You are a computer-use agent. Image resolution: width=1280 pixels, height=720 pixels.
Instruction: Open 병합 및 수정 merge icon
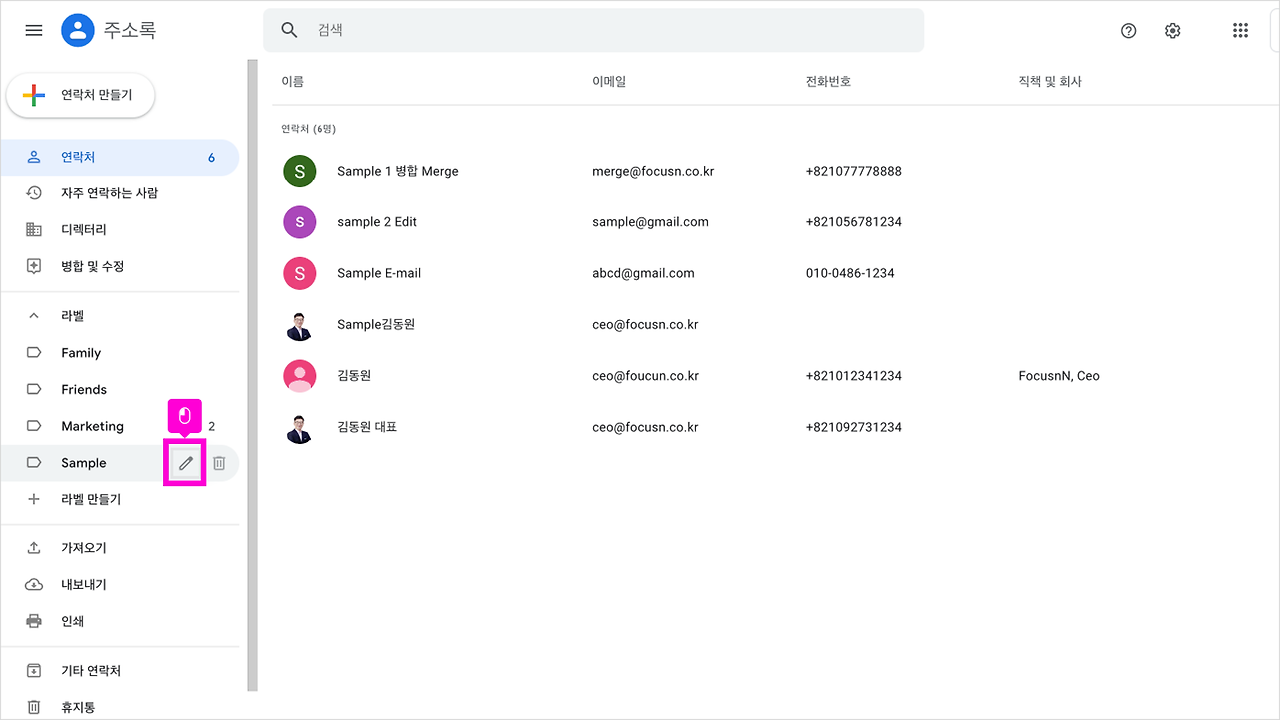point(34,266)
